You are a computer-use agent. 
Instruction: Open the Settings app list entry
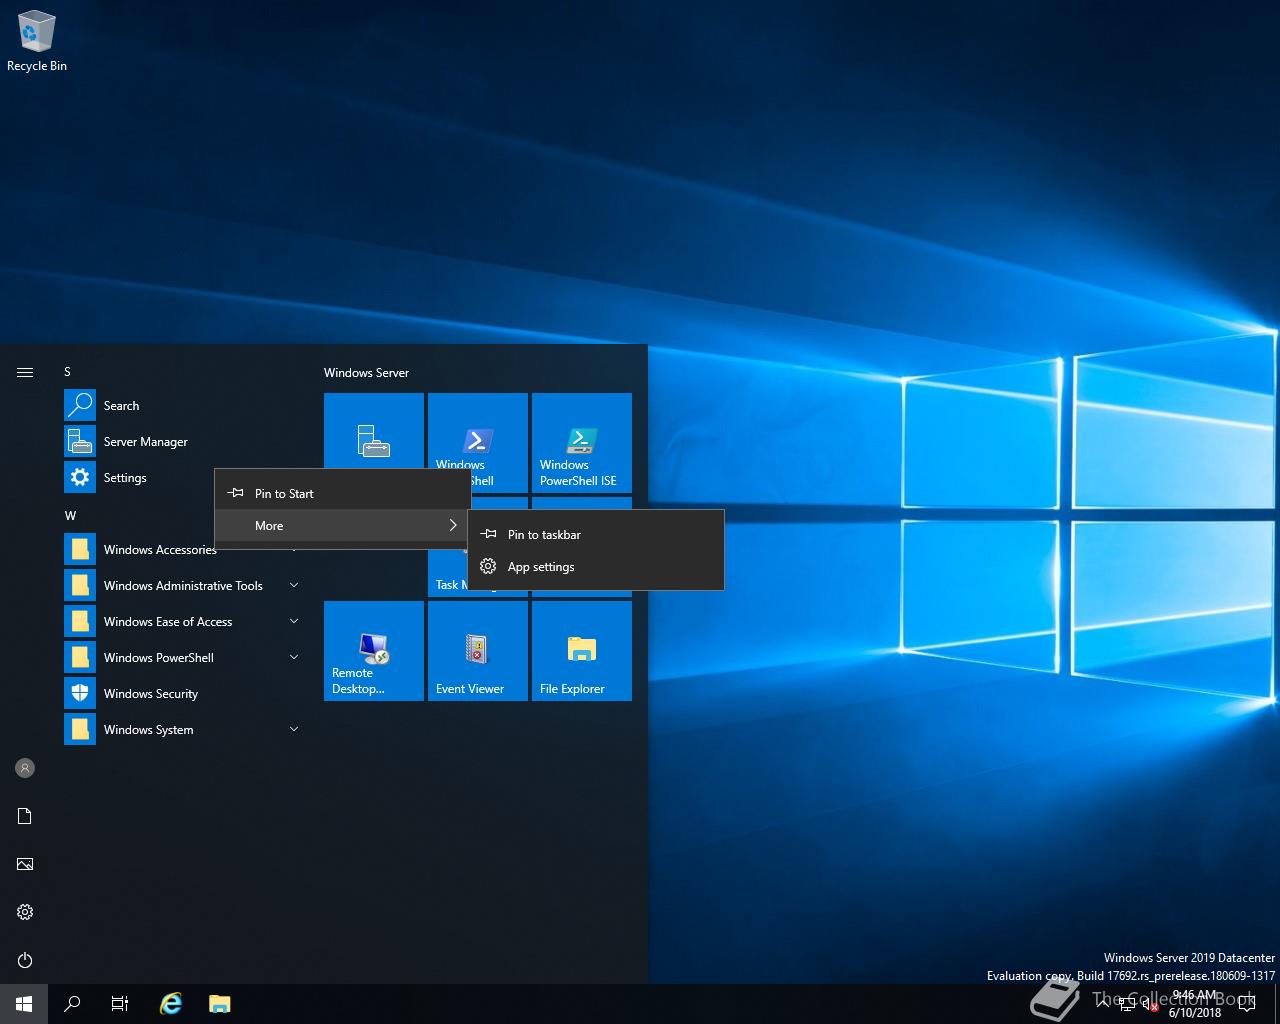tap(138, 478)
